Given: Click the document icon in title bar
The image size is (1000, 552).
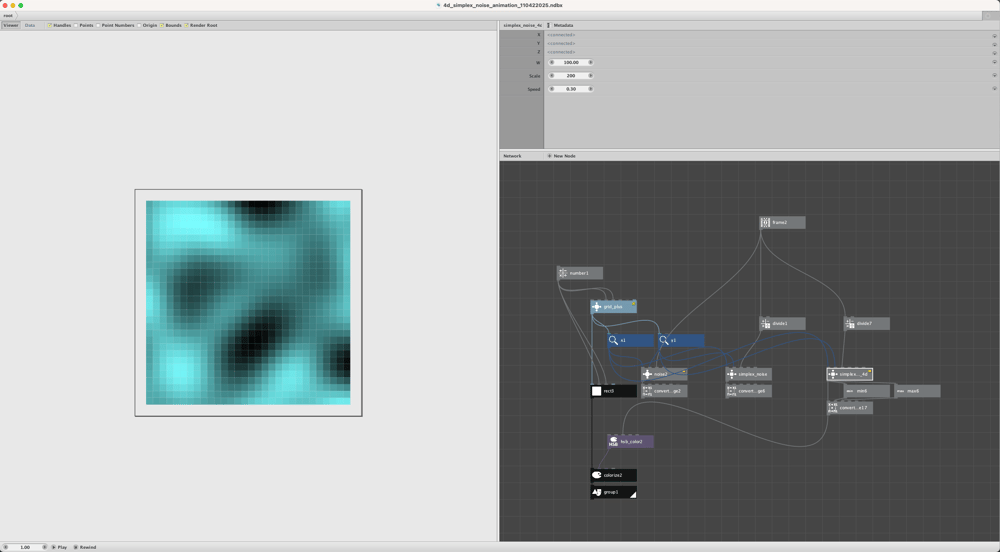Looking at the screenshot, I should point(439,5).
